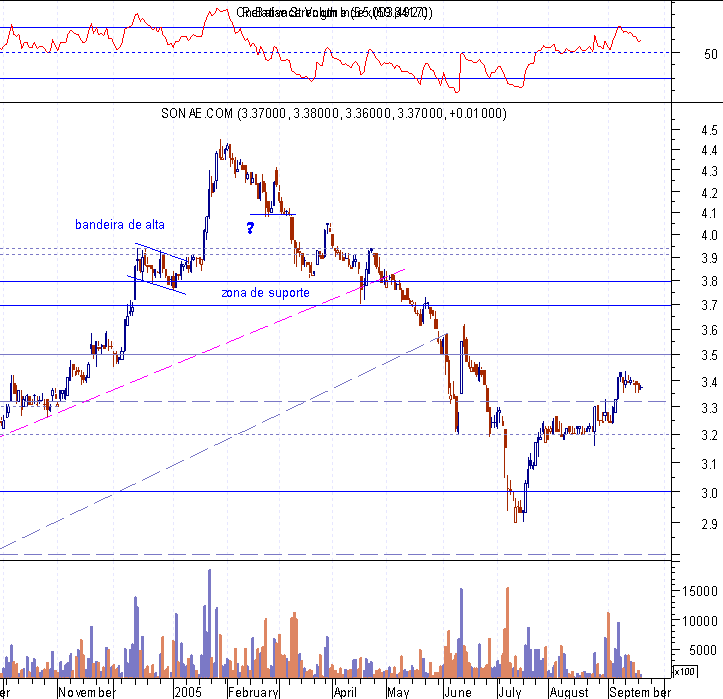Click the 3.6 price axis label
Image resolution: width=723 pixels, height=699 pixels.
point(709,330)
